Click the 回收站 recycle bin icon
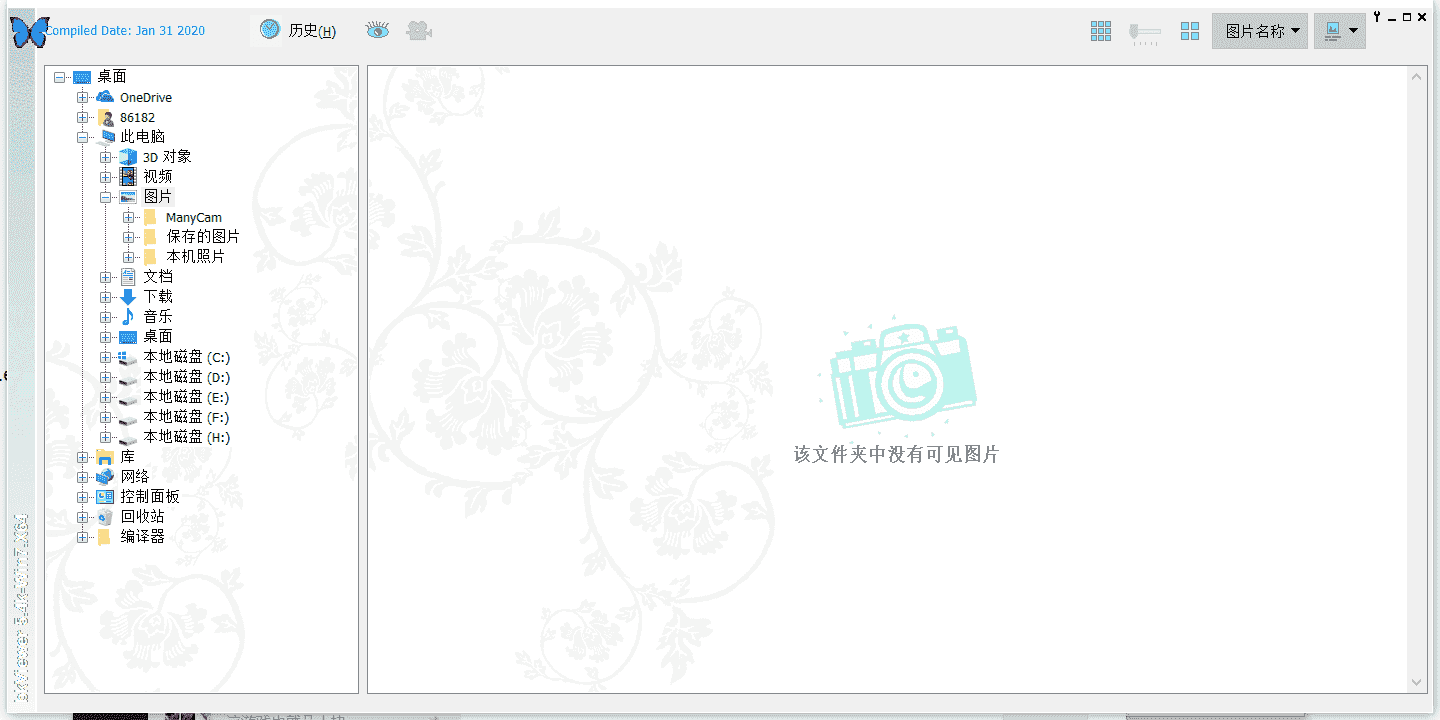1440x720 pixels. [105, 517]
